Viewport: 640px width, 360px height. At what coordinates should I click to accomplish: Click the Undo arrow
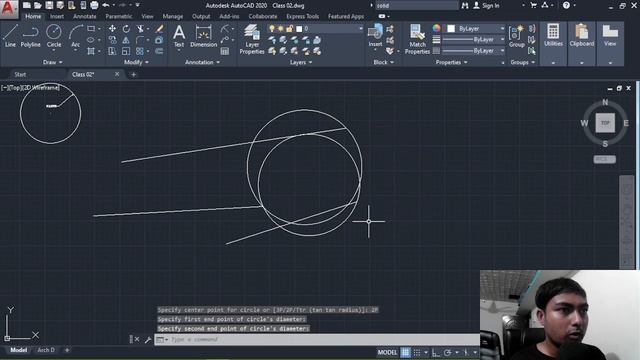coord(106,5)
